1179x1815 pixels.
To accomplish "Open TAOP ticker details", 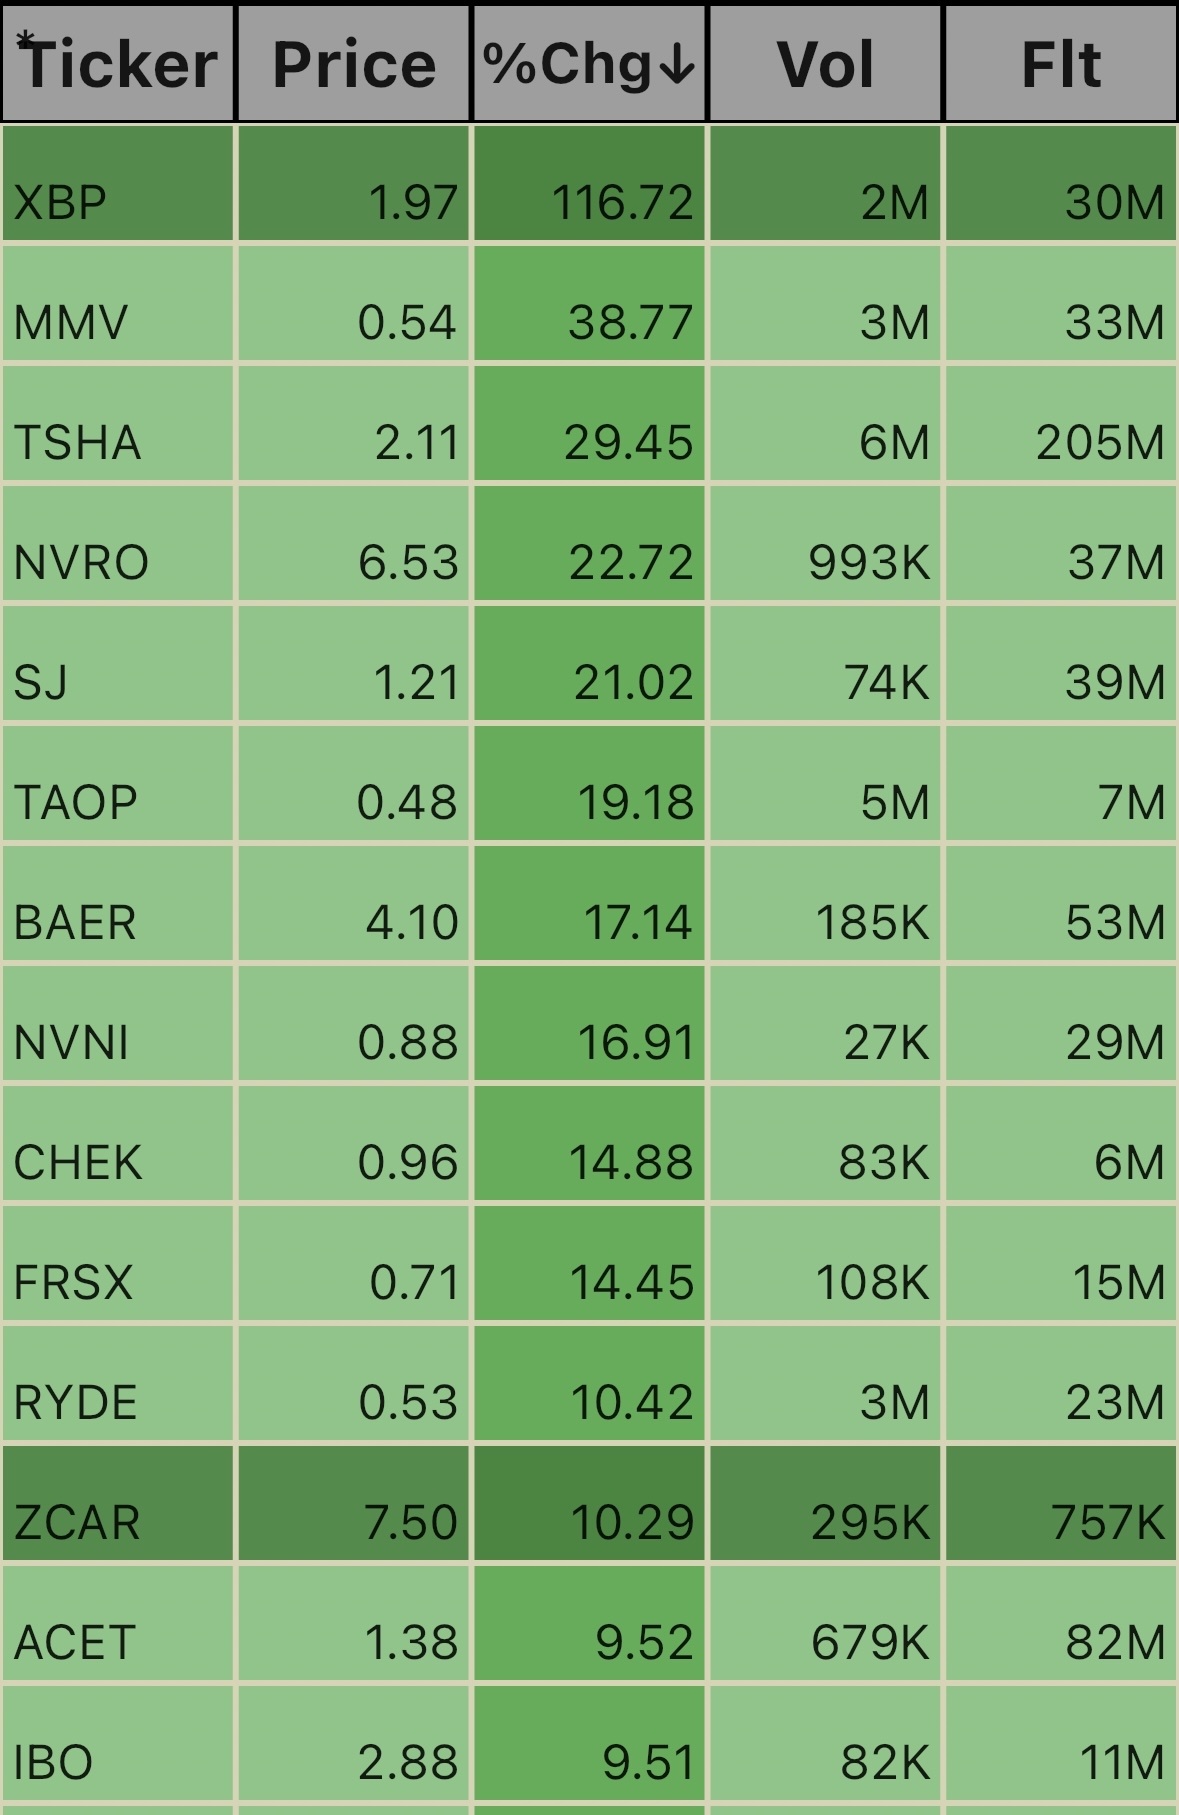I will (75, 803).
